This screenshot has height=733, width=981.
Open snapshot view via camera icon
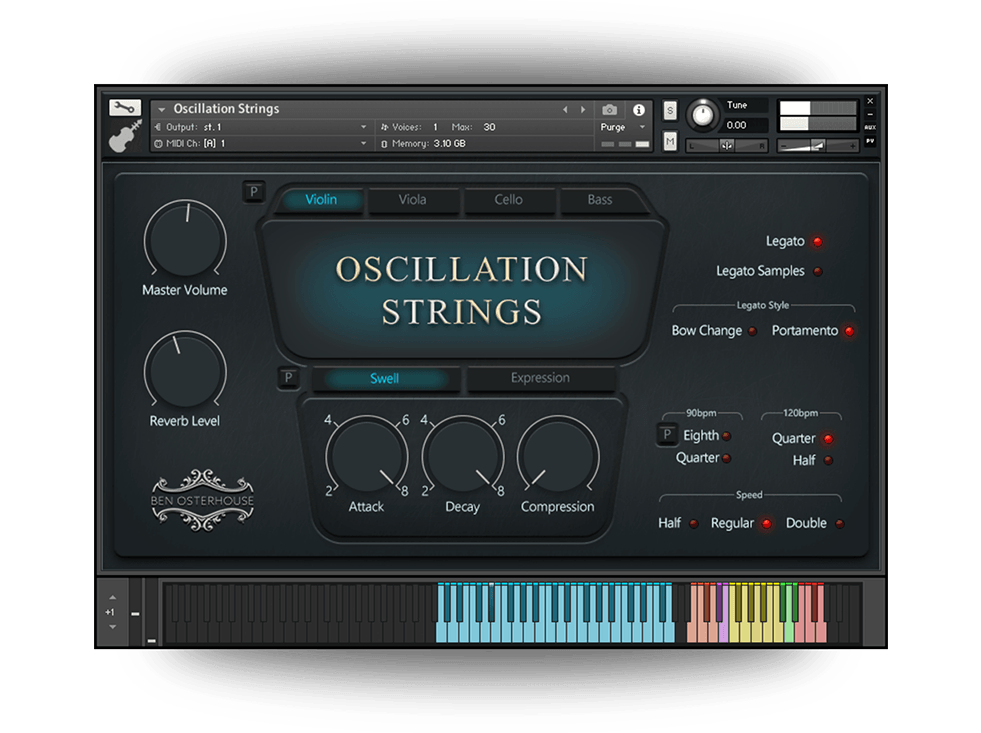click(609, 110)
